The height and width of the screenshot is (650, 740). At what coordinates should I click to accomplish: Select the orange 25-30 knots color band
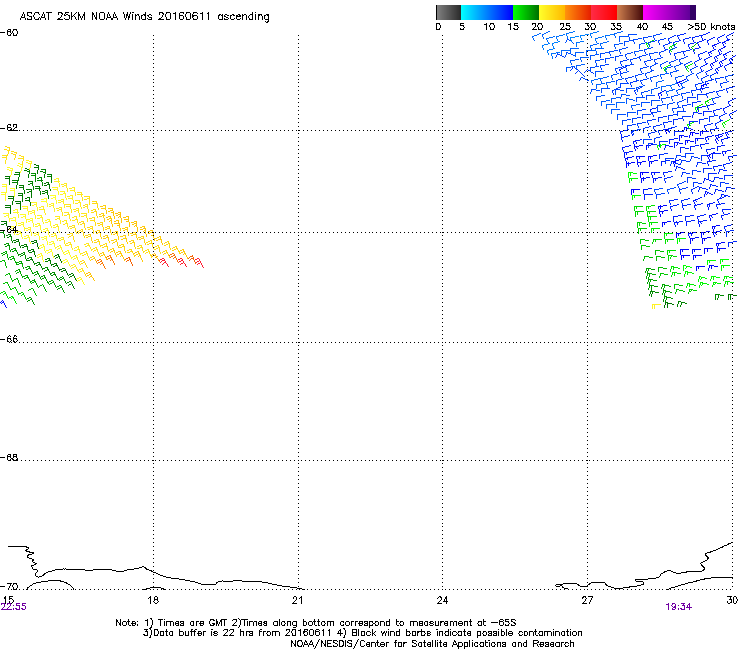[578, 12]
